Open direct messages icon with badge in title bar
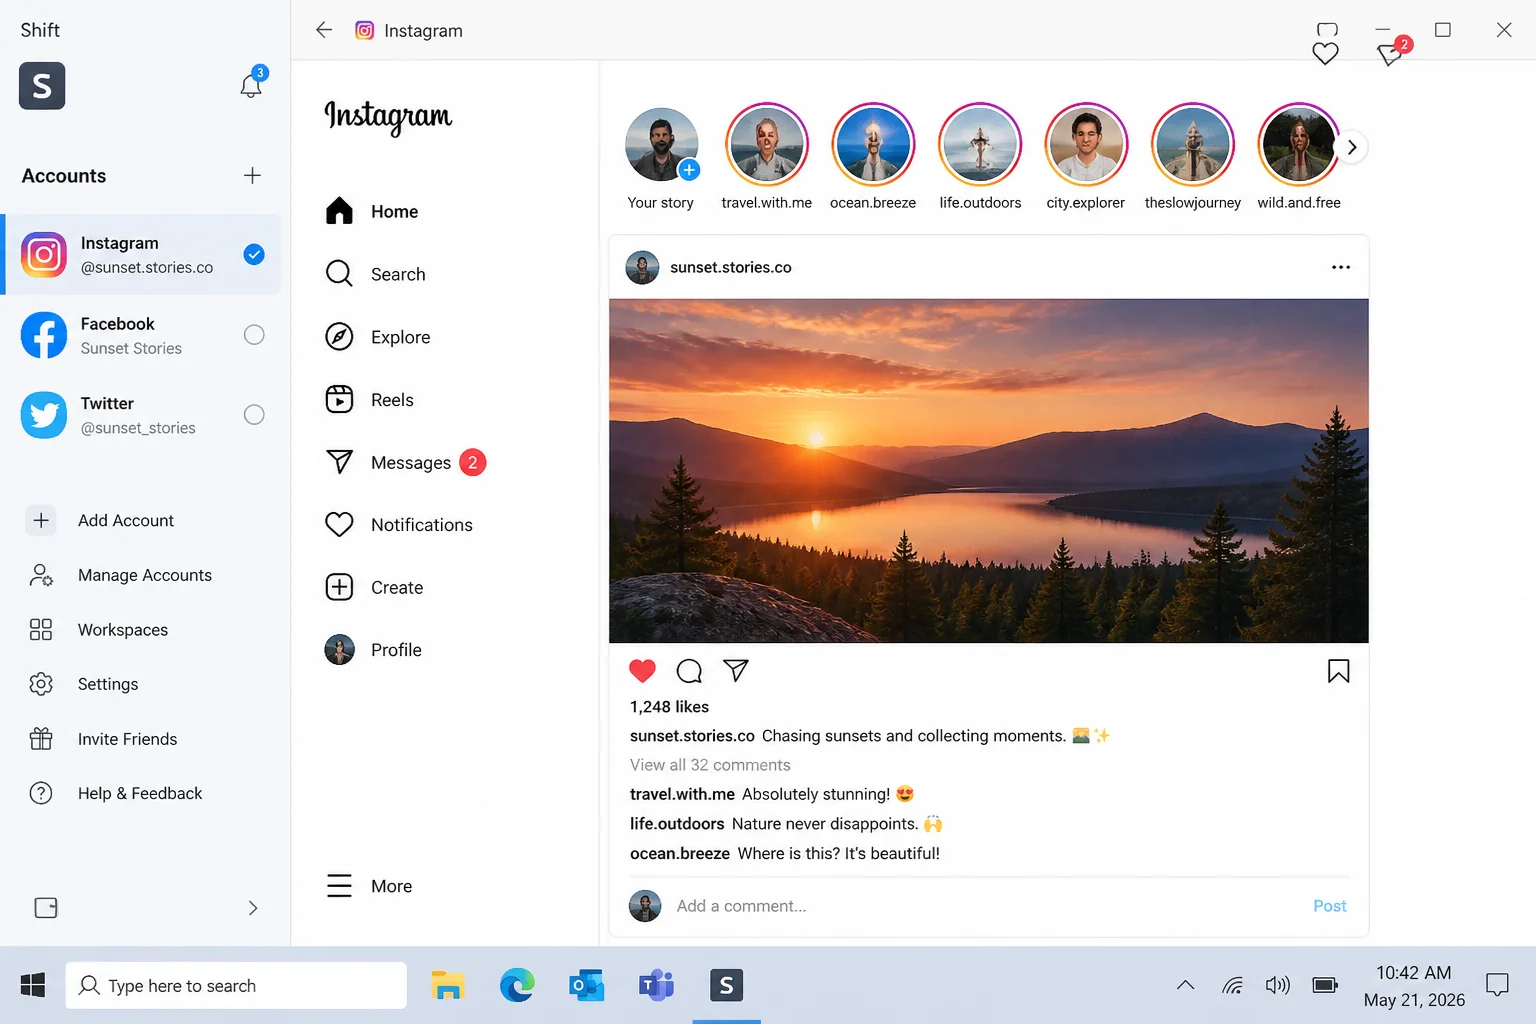Viewport: 1536px width, 1024px height. (x=1391, y=52)
